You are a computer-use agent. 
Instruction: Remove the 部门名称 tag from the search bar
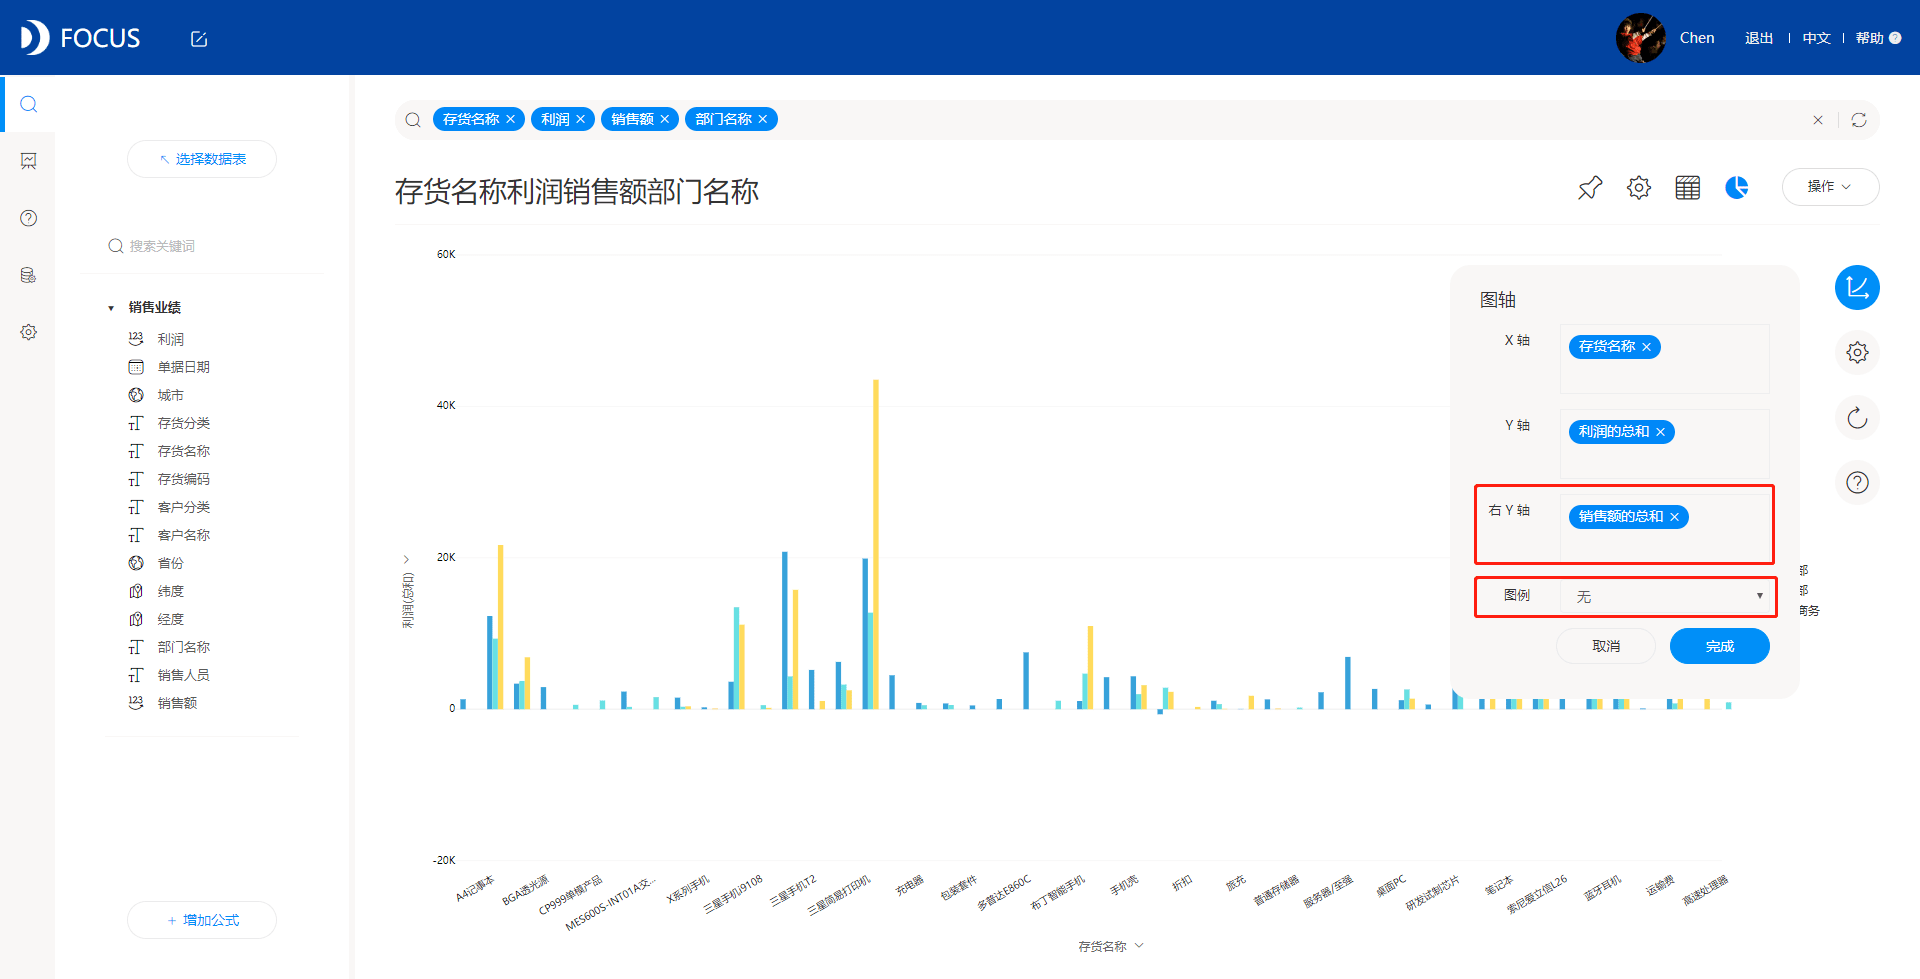(x=762, y=119)
